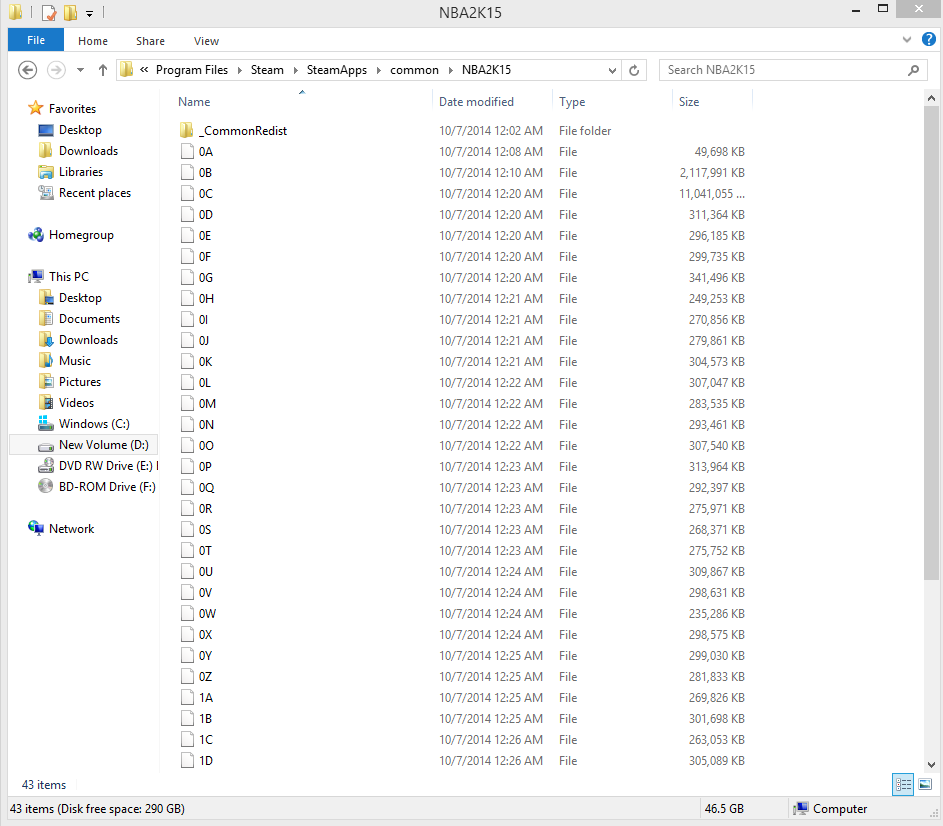This screenshot has height=826, width=943.
Task: Refresh the NBA2K15 folder view
Action: pos(634,70)
